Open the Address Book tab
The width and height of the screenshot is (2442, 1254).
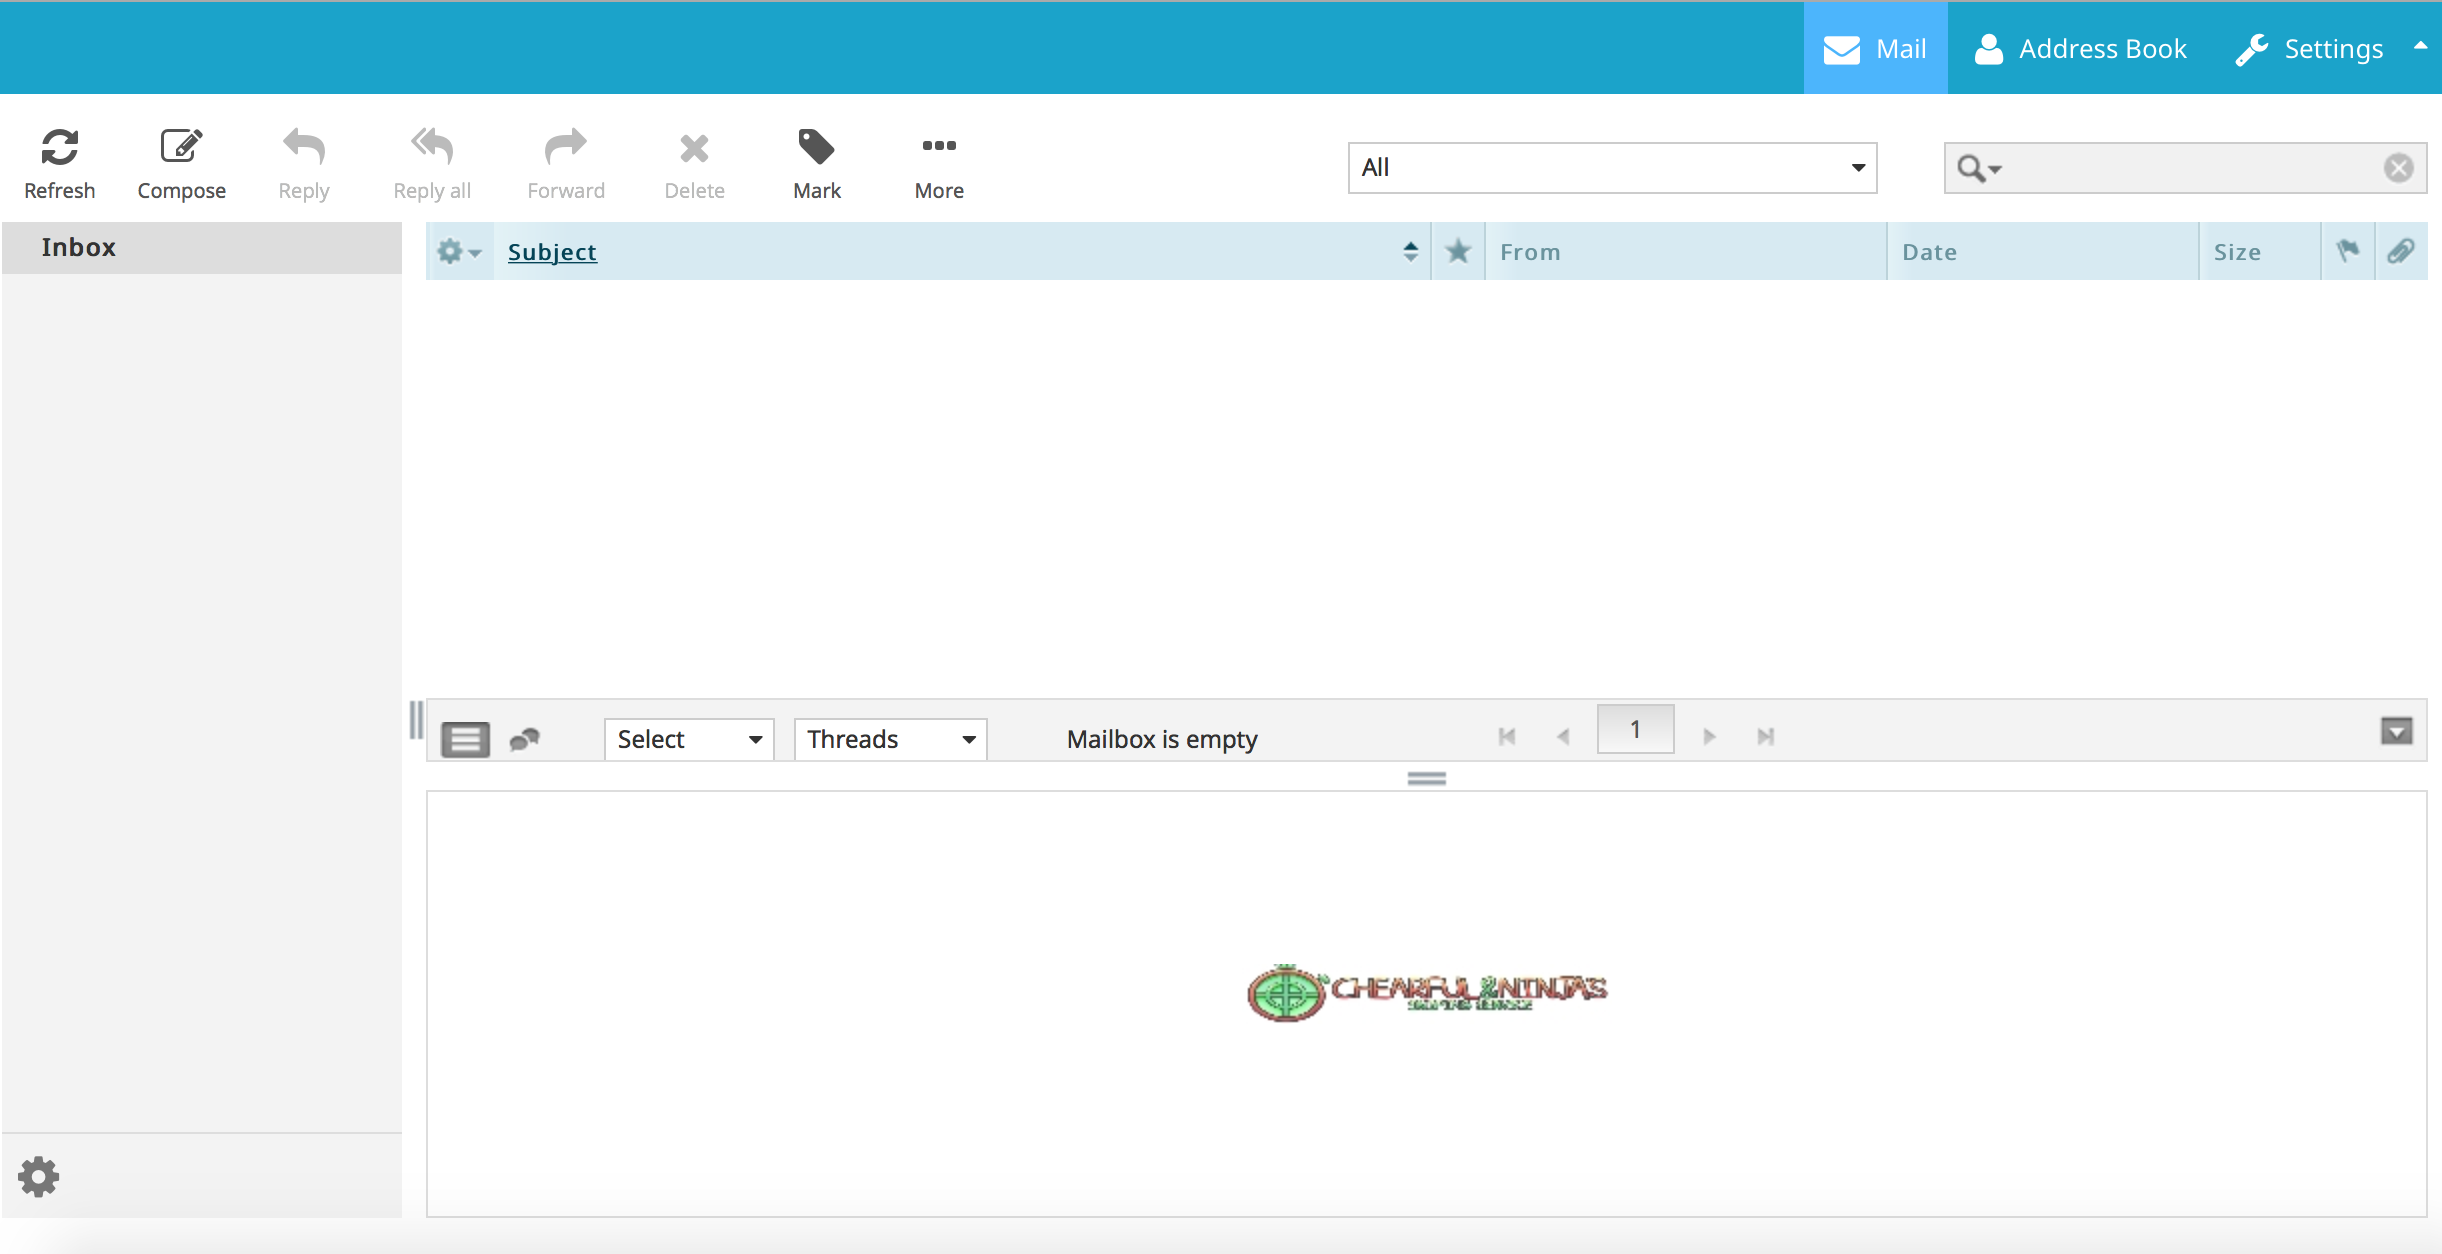(x=2081, y=48)
